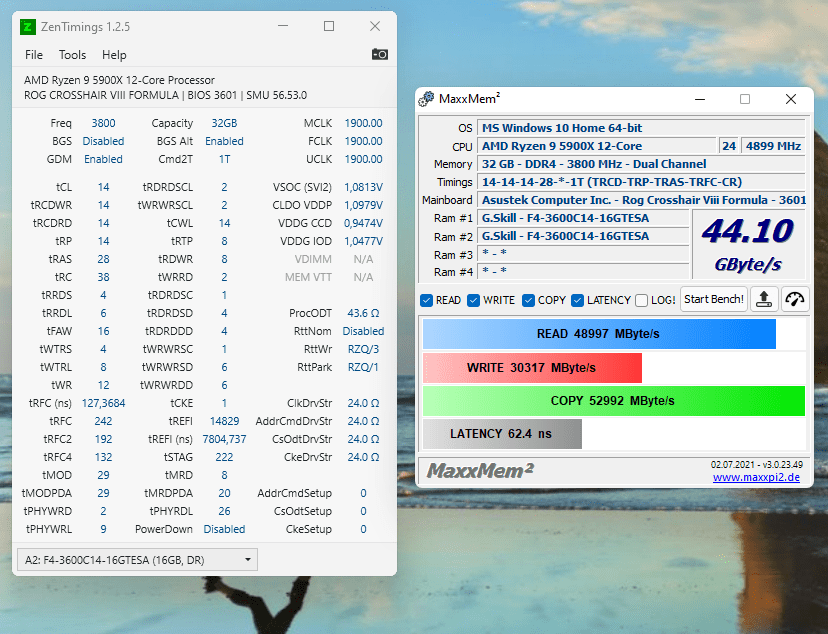Viewport: 828px width, 634px height.
Task: Click the tREFI value 14829
Action: coord(224,421)
